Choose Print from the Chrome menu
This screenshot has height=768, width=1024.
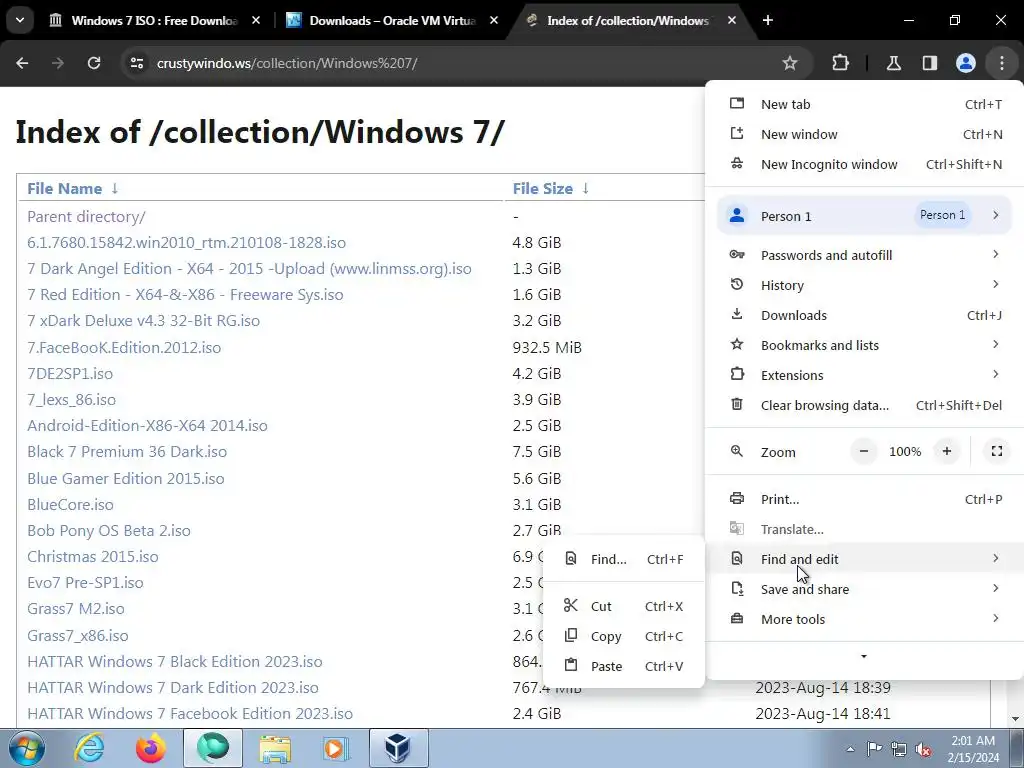[x=864, y=499]
